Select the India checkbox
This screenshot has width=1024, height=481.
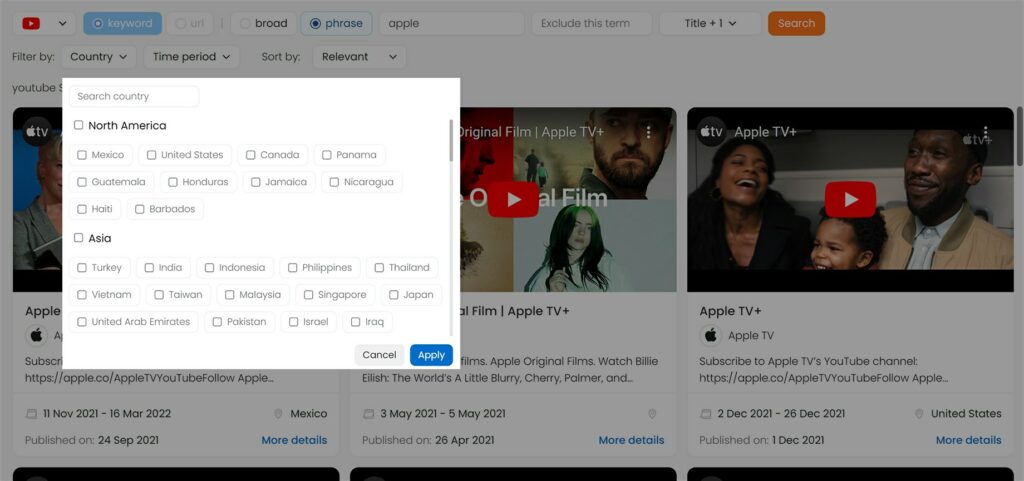tap(149, 268)
